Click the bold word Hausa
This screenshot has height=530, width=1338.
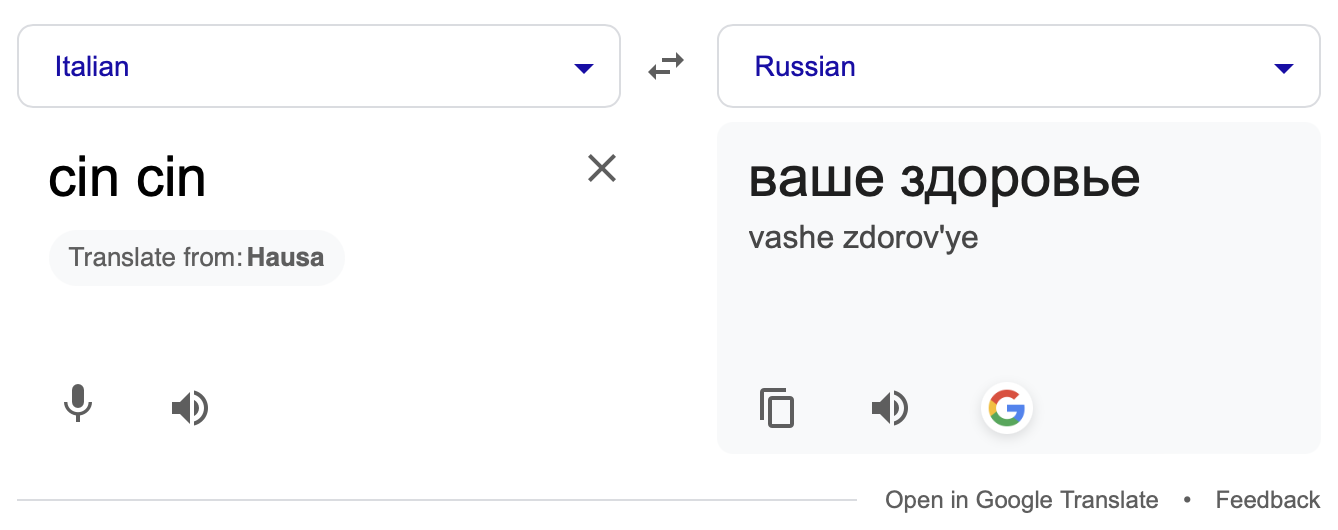click(x=286, y=257)
